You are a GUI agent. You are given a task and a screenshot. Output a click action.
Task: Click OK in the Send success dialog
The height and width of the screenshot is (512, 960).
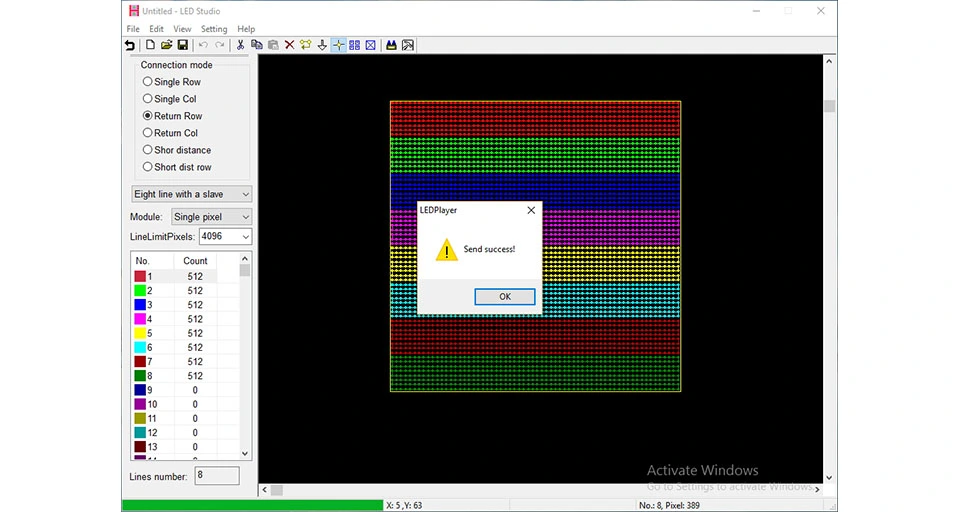click(x=504, y=296)
